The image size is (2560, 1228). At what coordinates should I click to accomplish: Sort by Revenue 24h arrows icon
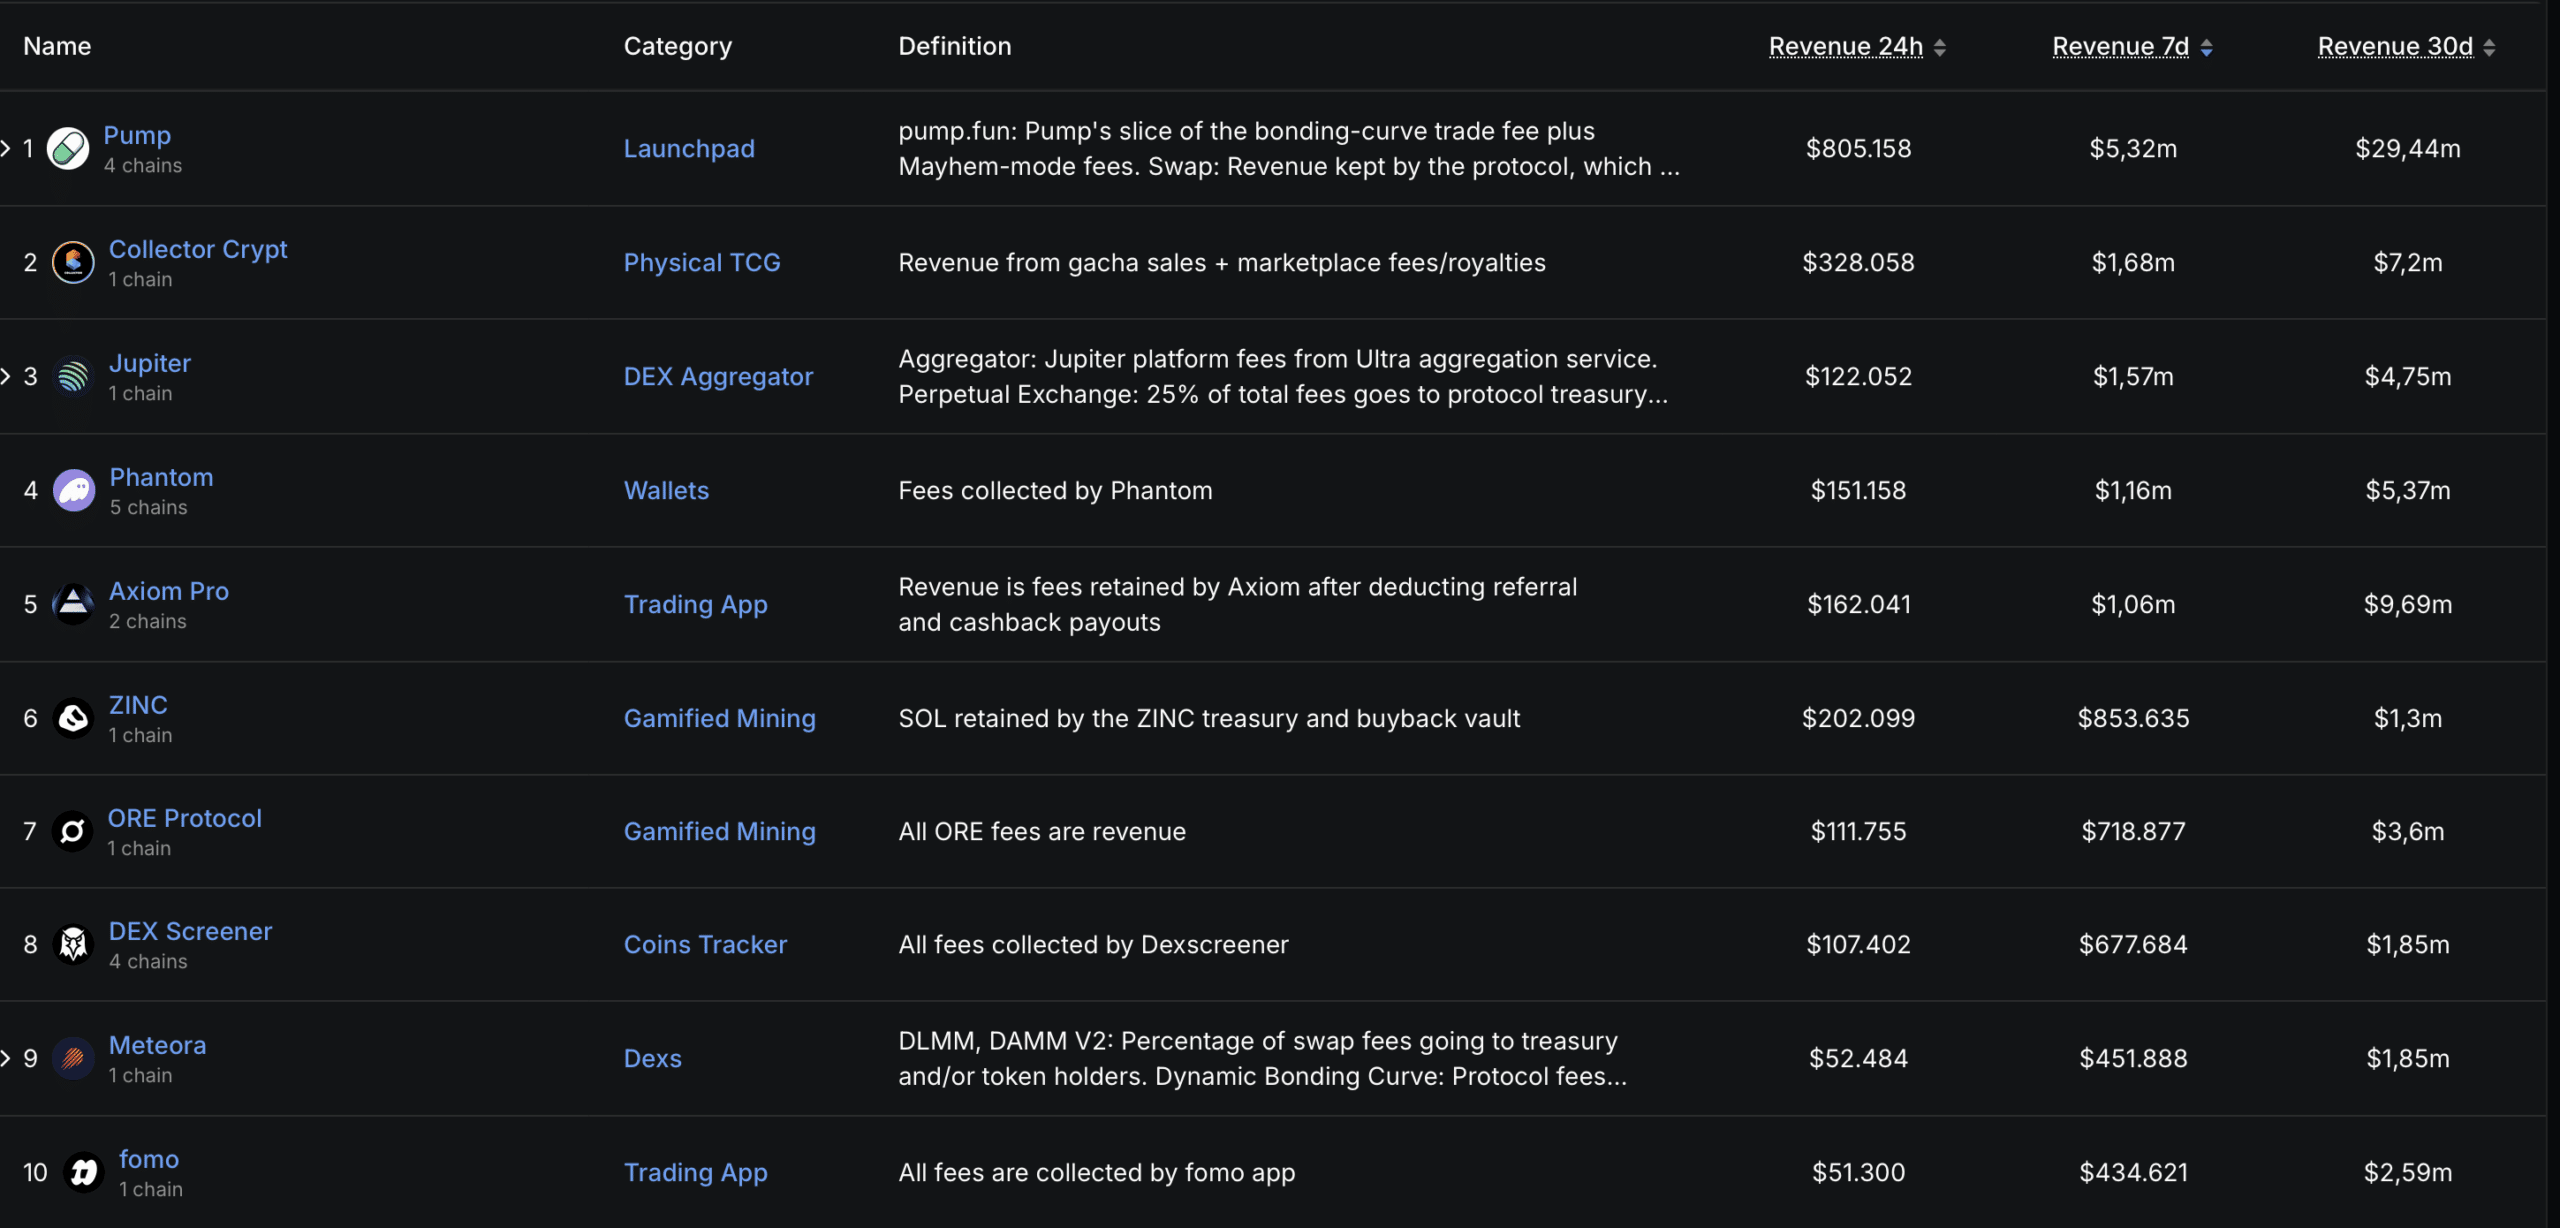(x=1940, y=48)
